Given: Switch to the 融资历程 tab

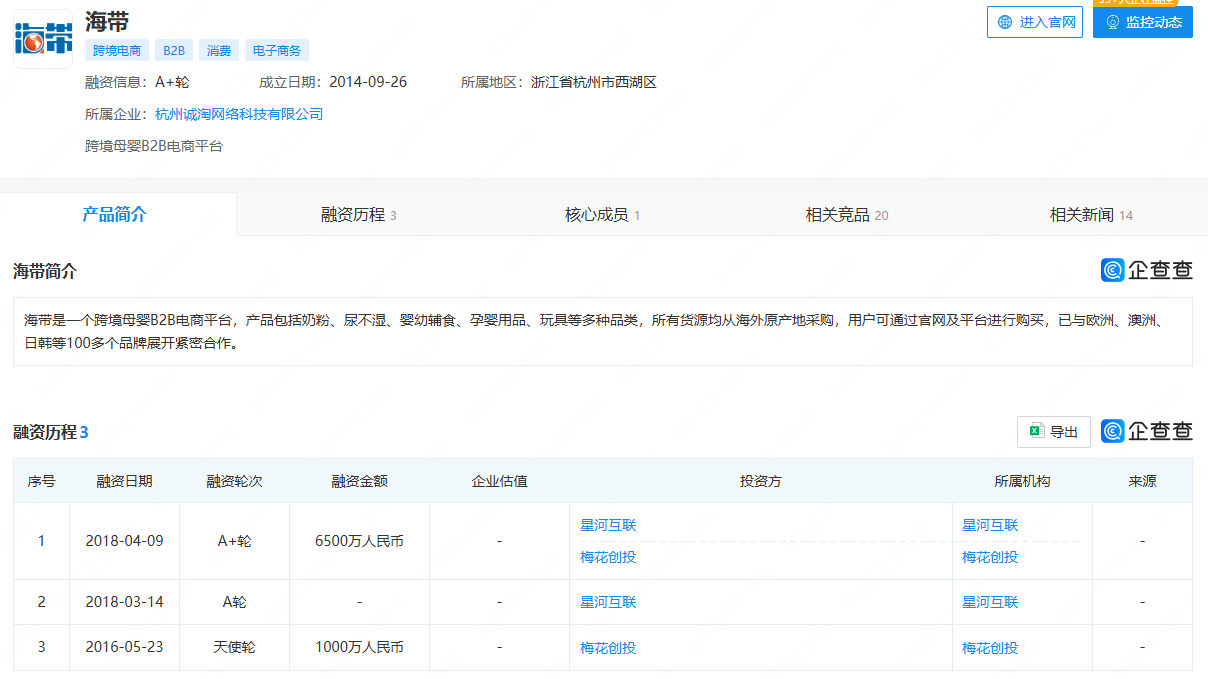Looking at the screenshot, I should point(358,215).
